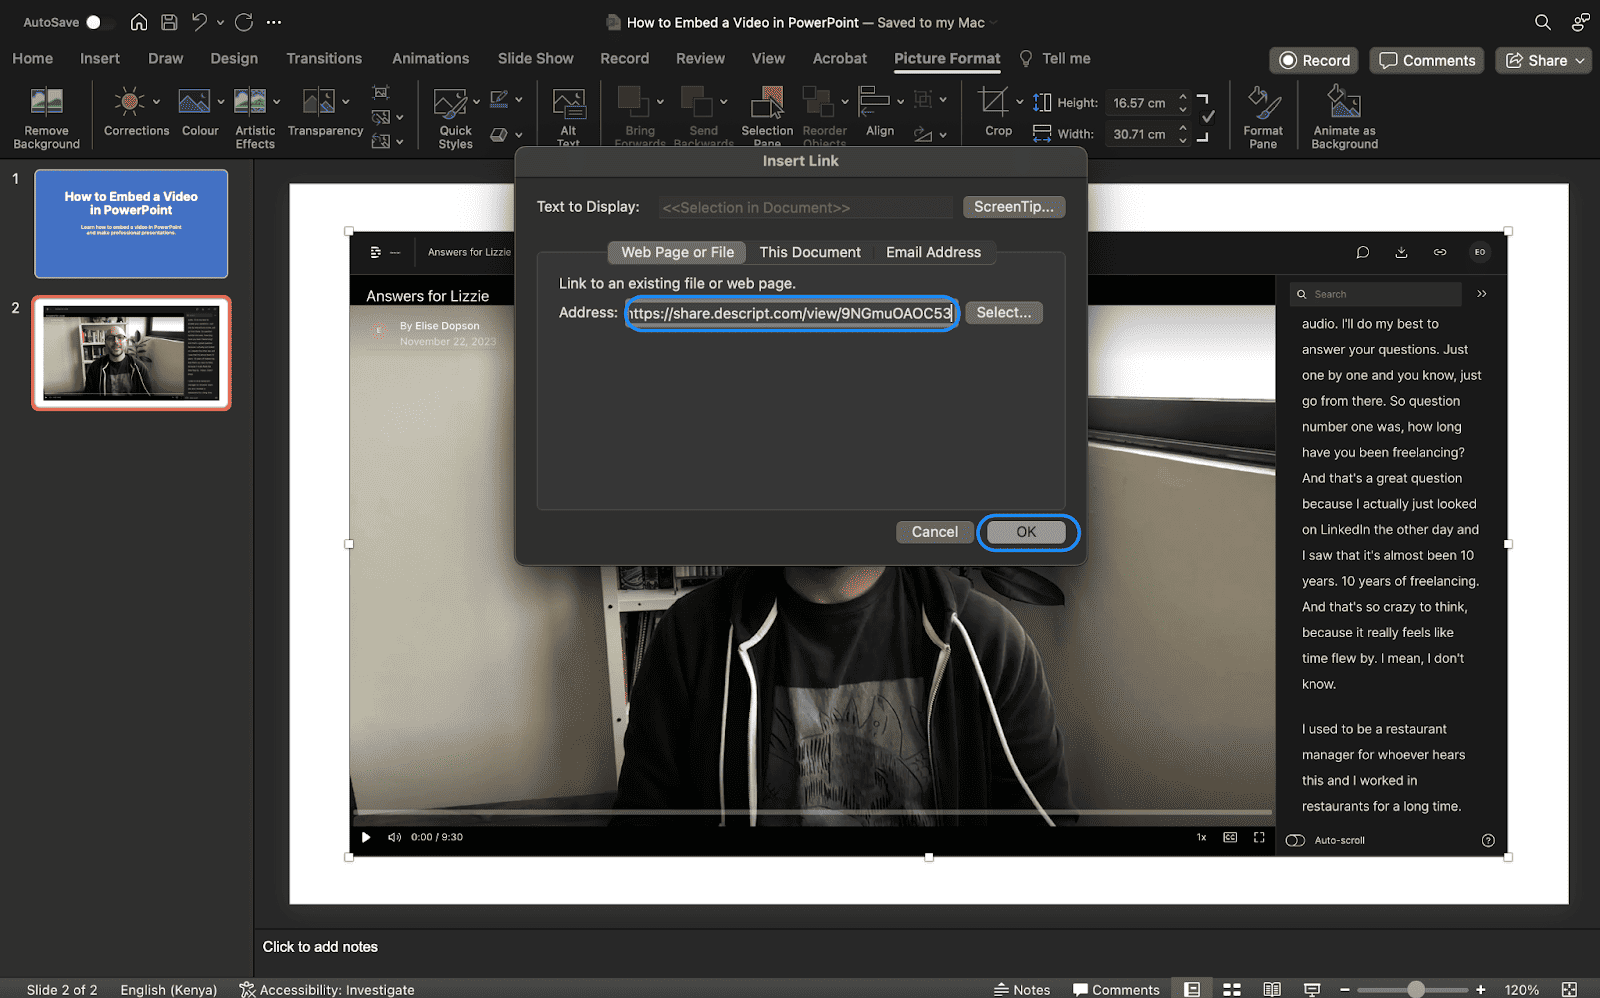Click the Comments button at top right
1600x998 pixels.
pos(1427,60)
